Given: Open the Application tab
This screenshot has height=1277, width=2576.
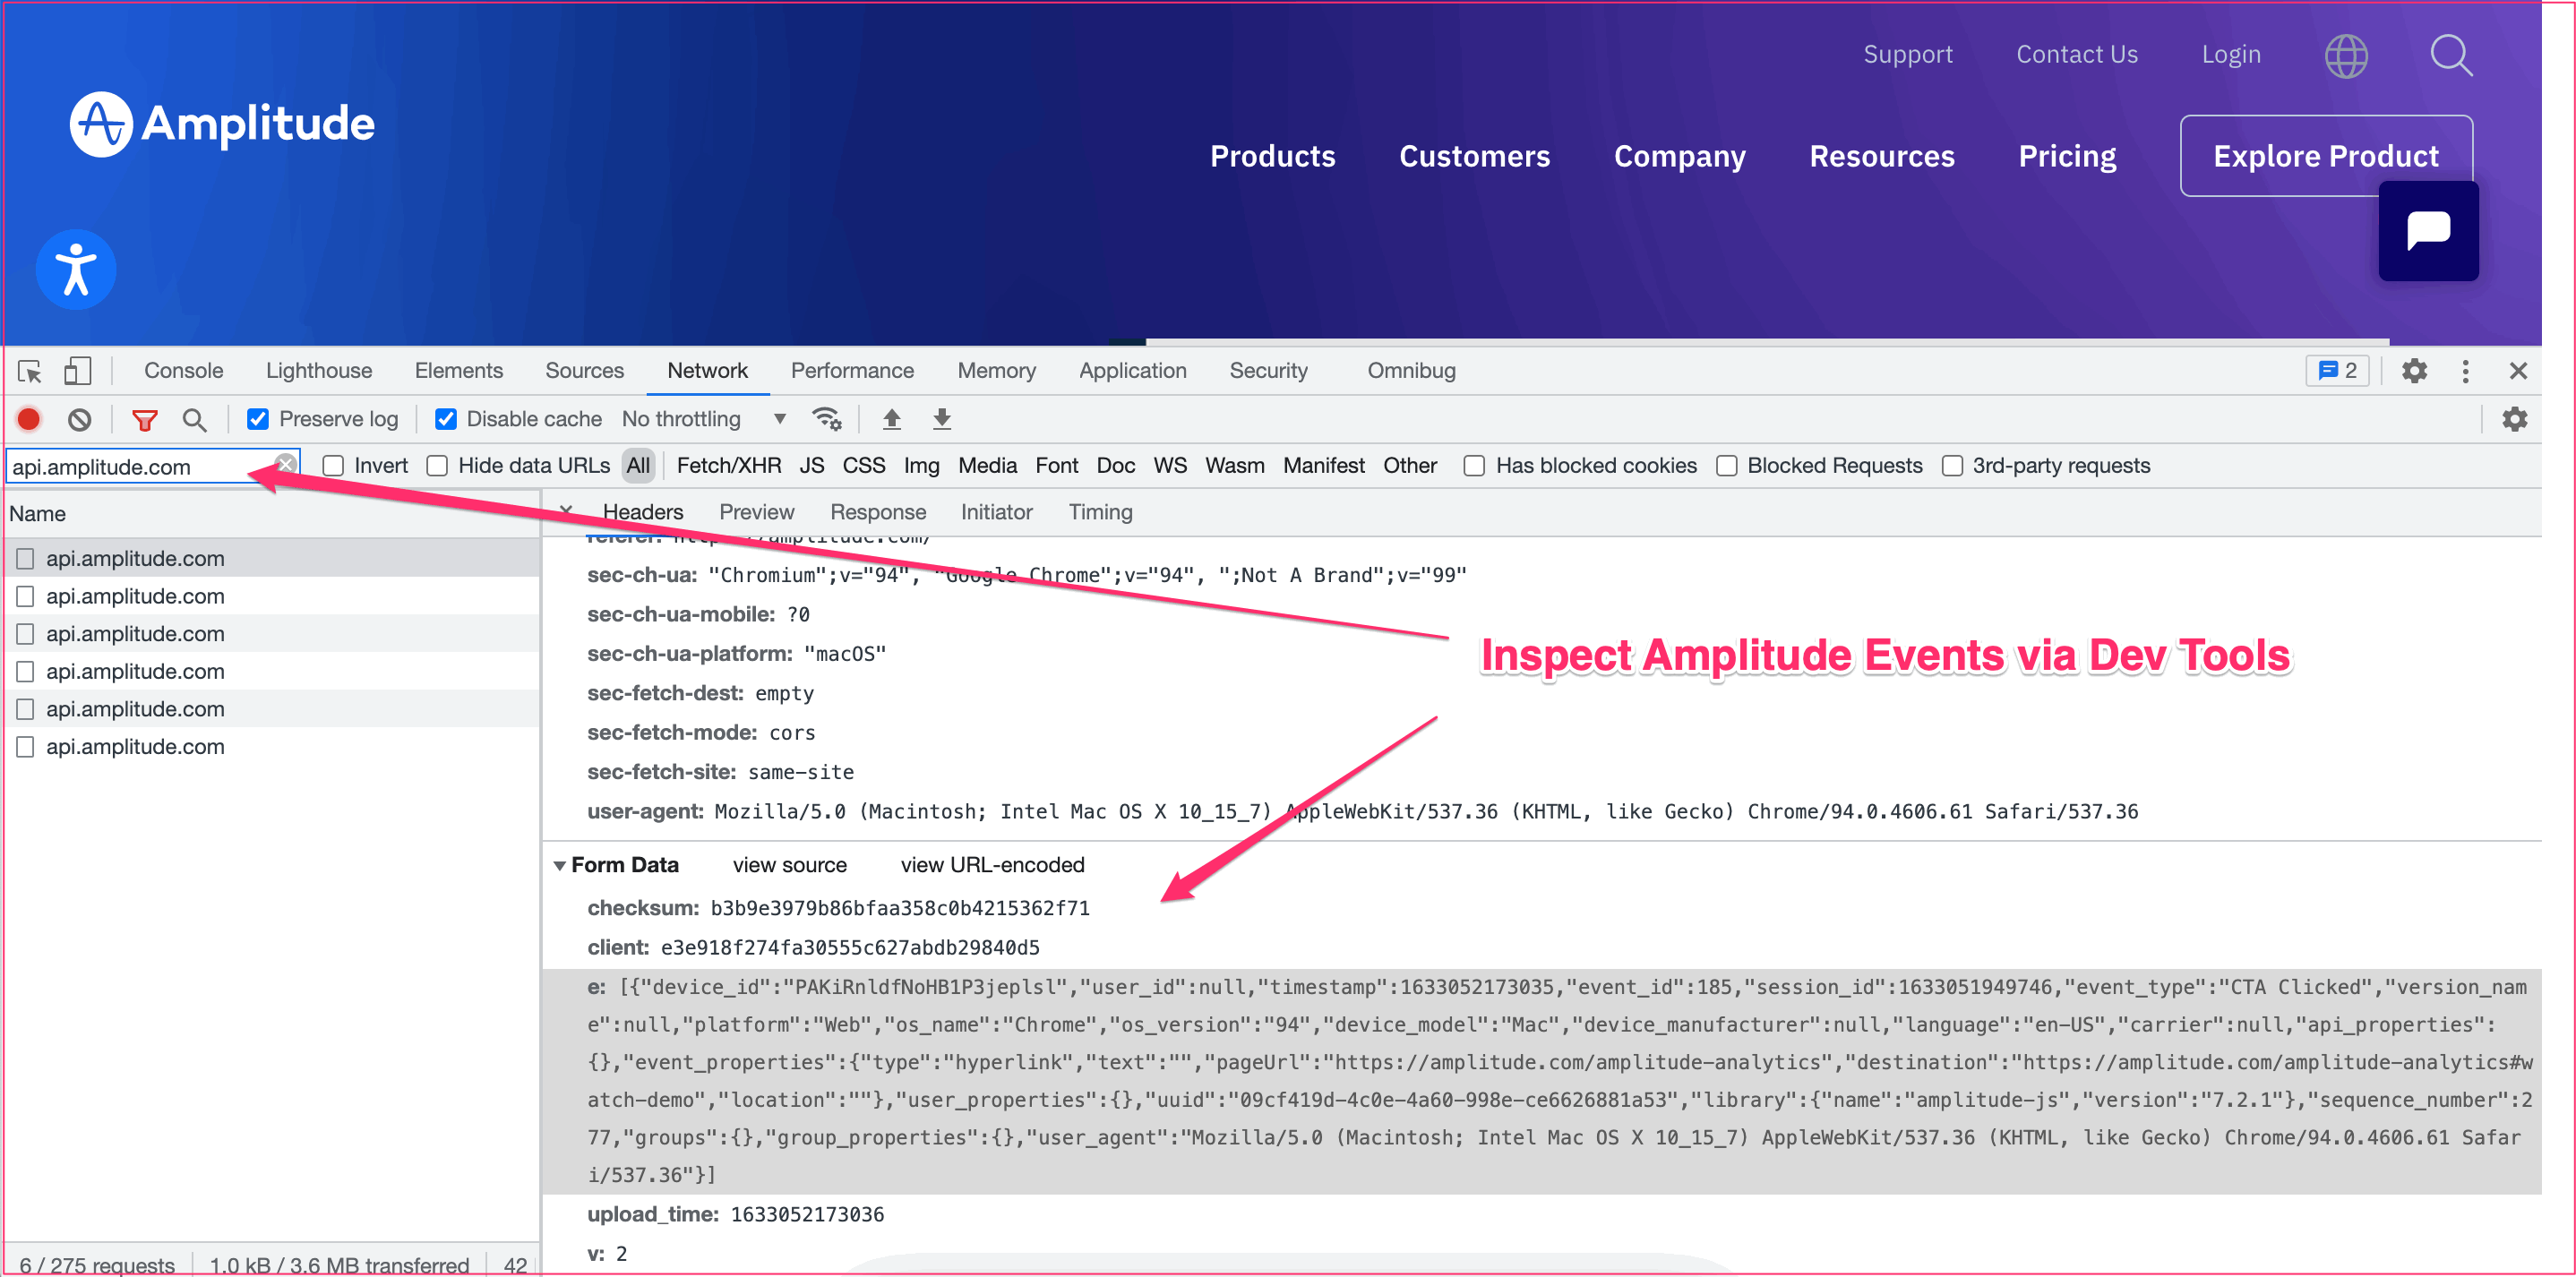Looking at the screenshot, I should [1132, 371].
